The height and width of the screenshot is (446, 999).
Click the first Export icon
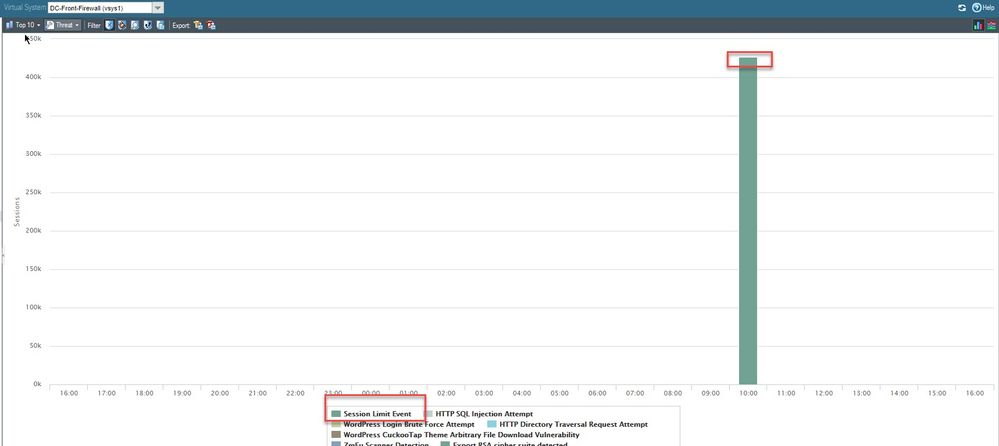point(198,25)
